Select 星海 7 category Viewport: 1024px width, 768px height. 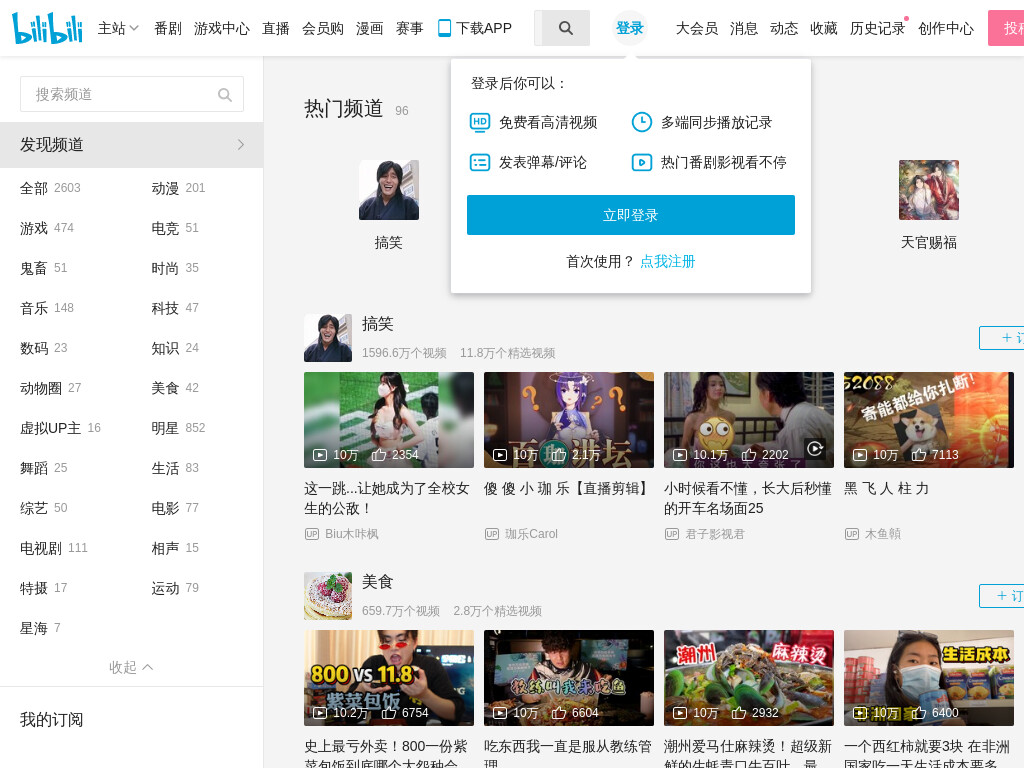pos(40,628)
